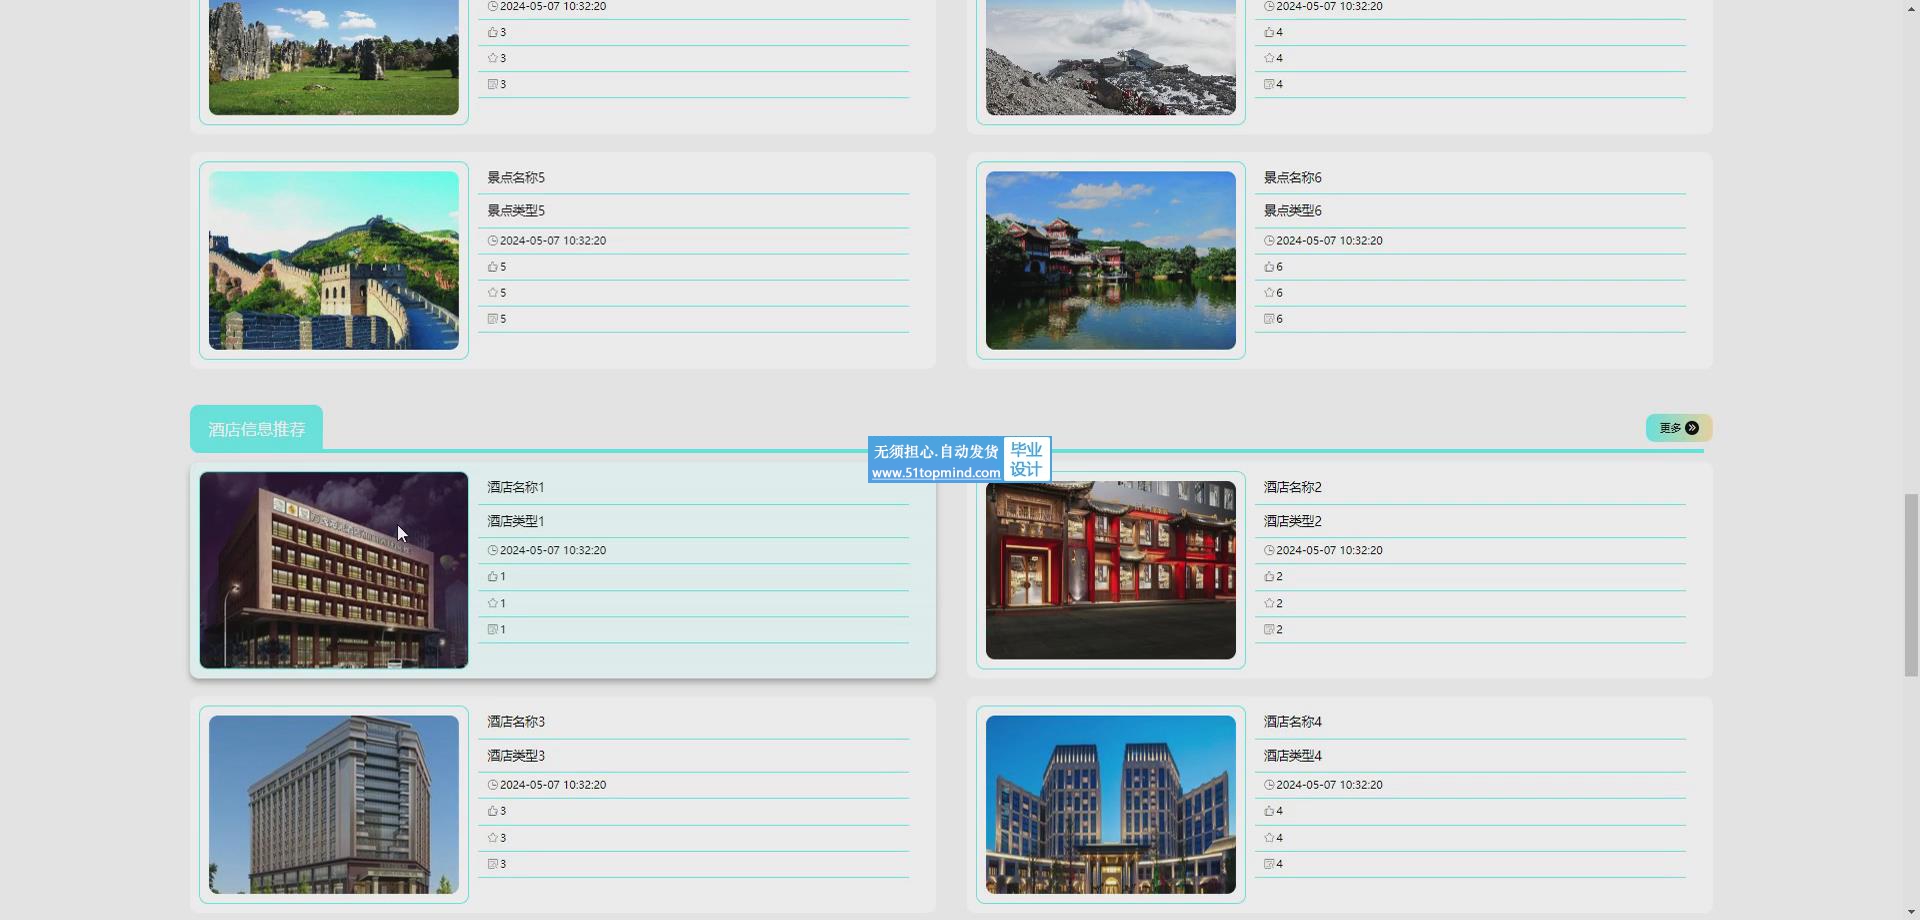The width and height of the screenshot is (1920, 920).
Task: Open the 酒店名称2 title link
Action: (x=1293, y=487)
